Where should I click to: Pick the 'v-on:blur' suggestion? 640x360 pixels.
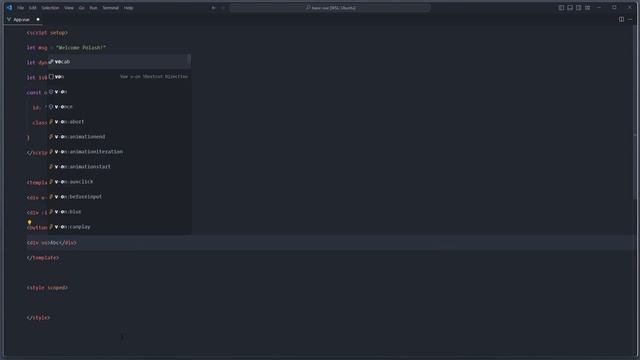119,212
